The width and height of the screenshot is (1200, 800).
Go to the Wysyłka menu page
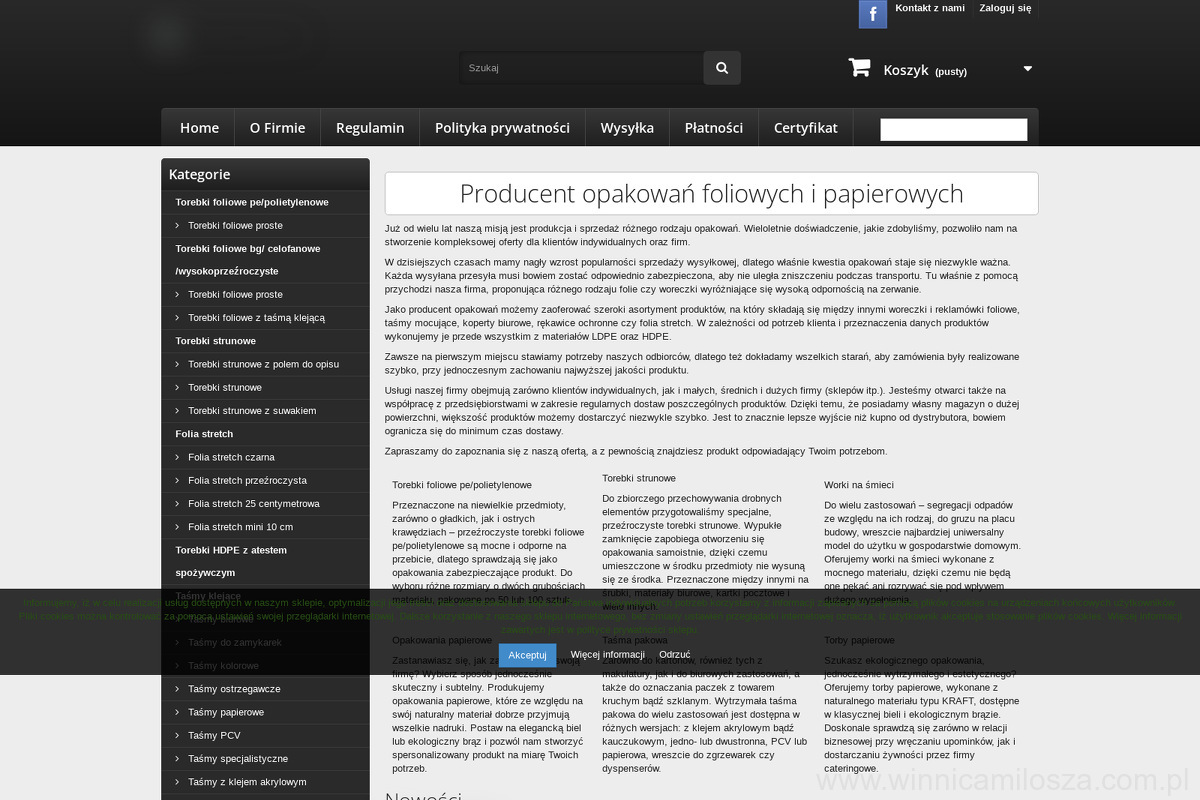point(626,128)
